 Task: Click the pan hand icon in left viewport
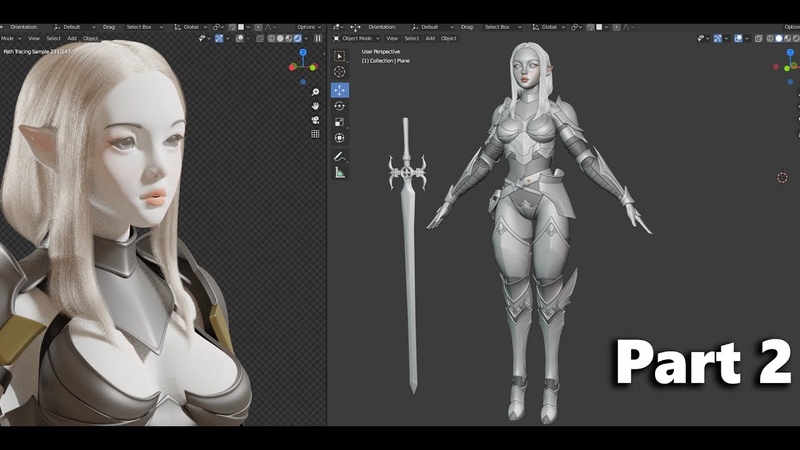pyautogui.click(x=315, y=106)
